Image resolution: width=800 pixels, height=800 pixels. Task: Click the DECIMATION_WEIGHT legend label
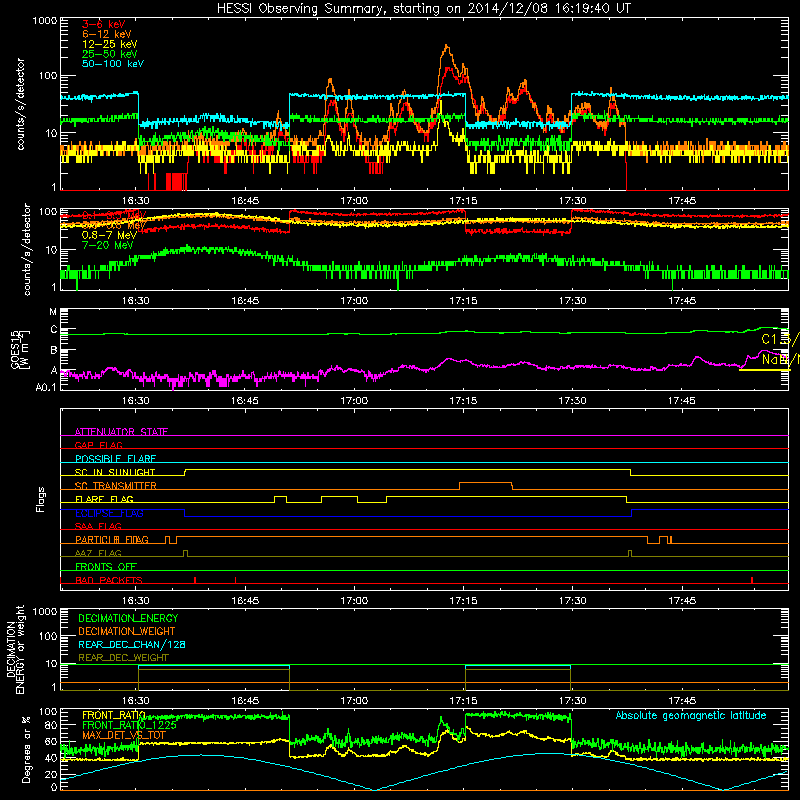[127, 631]
